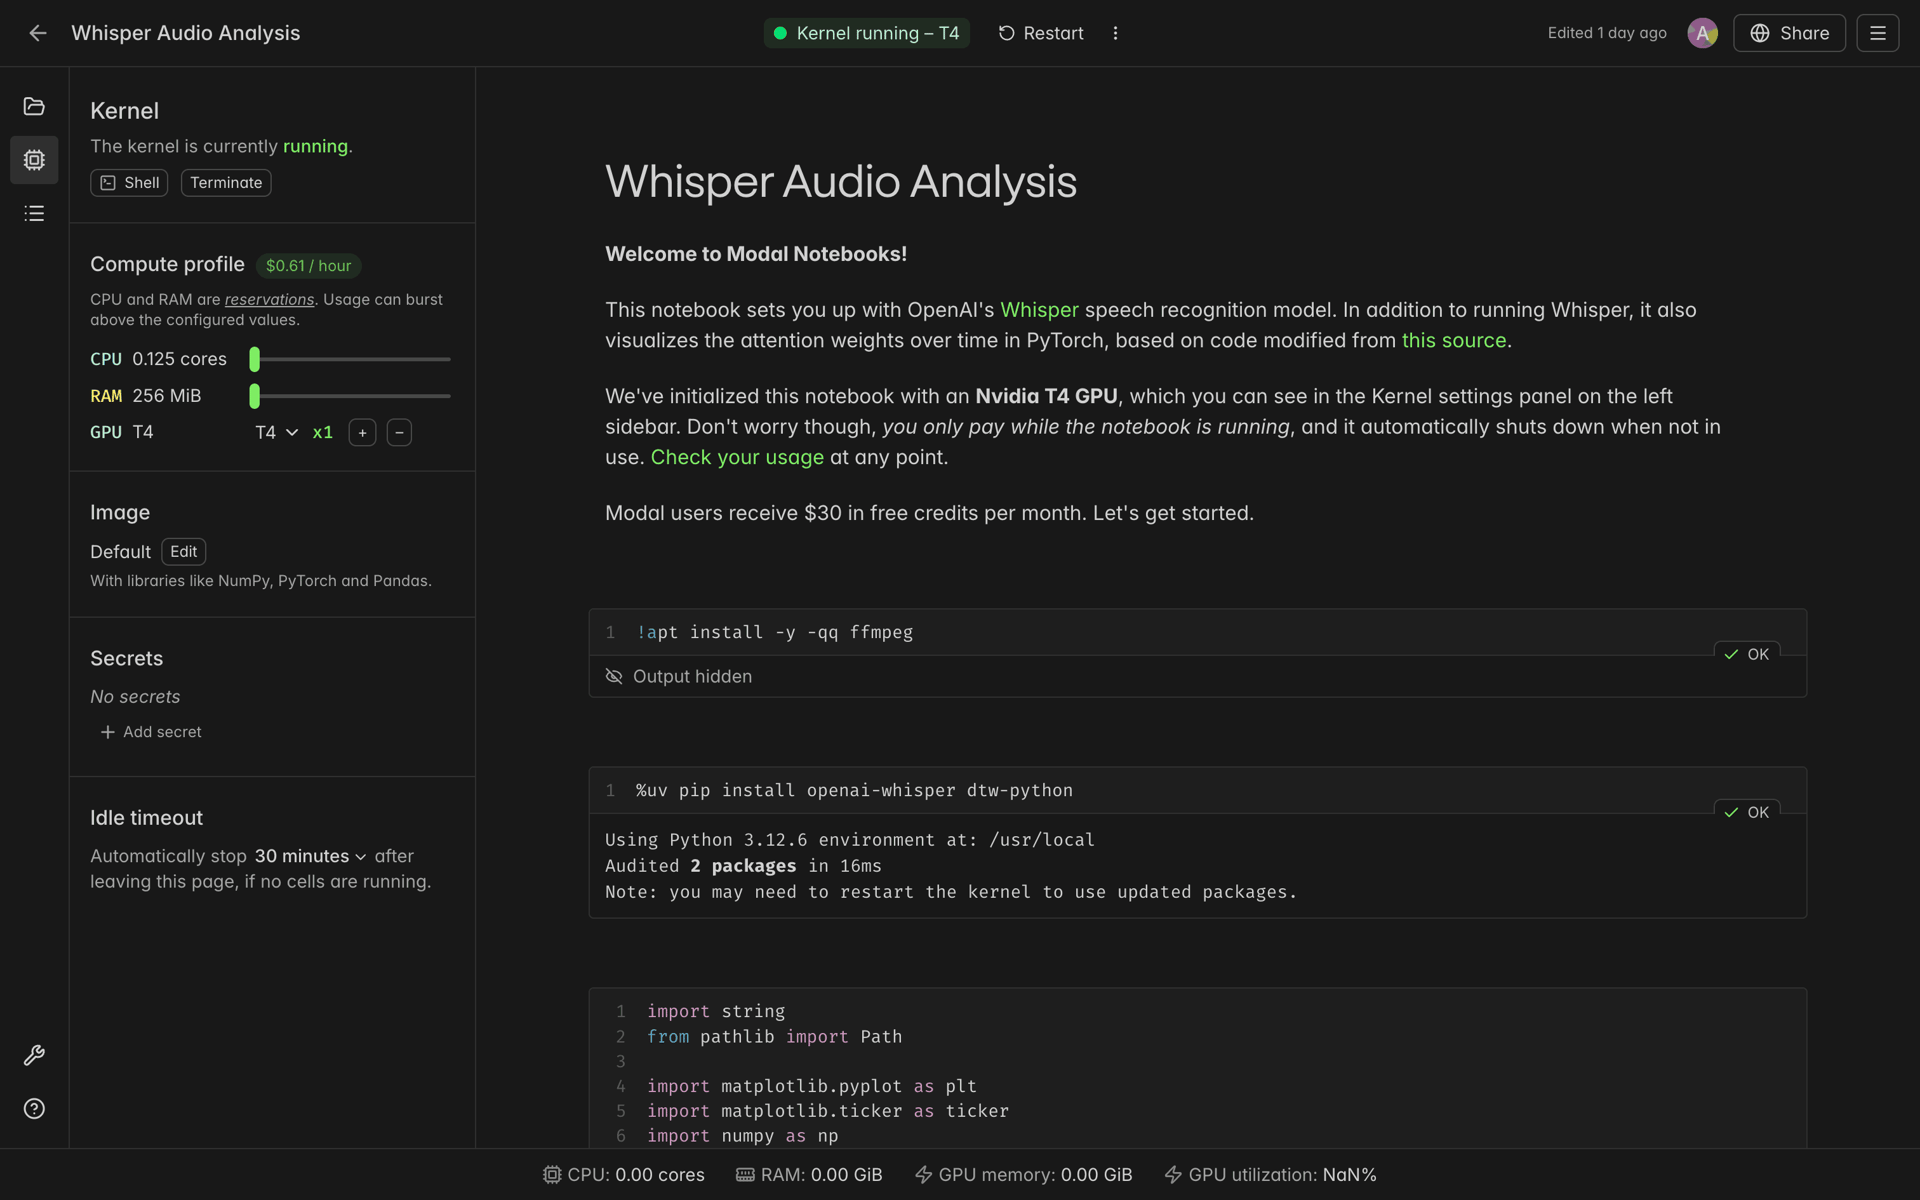Open the T4 GPU type dropdown

(x=276, y=432)
